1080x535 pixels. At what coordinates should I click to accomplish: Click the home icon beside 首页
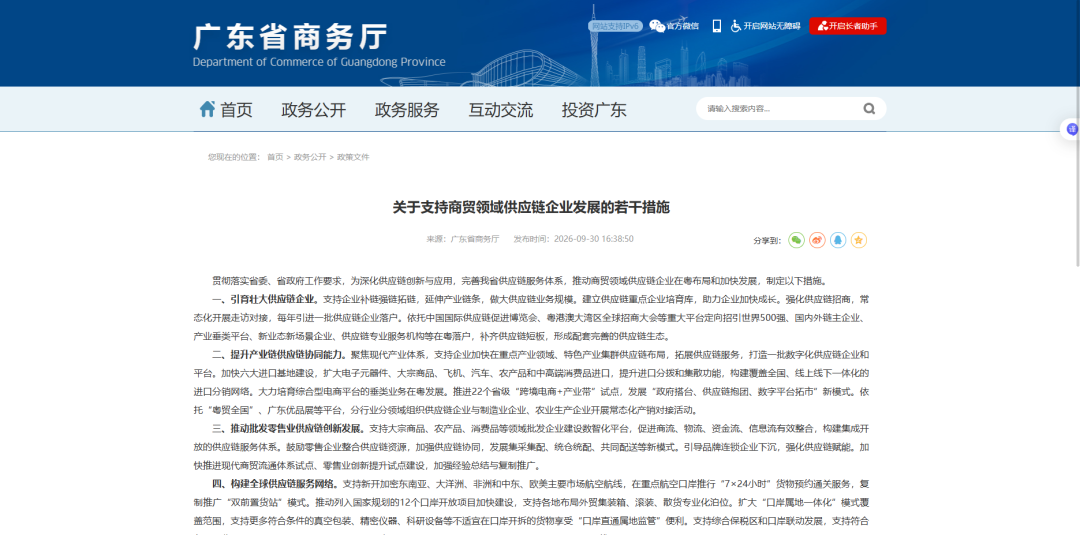pyautogui.click(x=207, y=109)
